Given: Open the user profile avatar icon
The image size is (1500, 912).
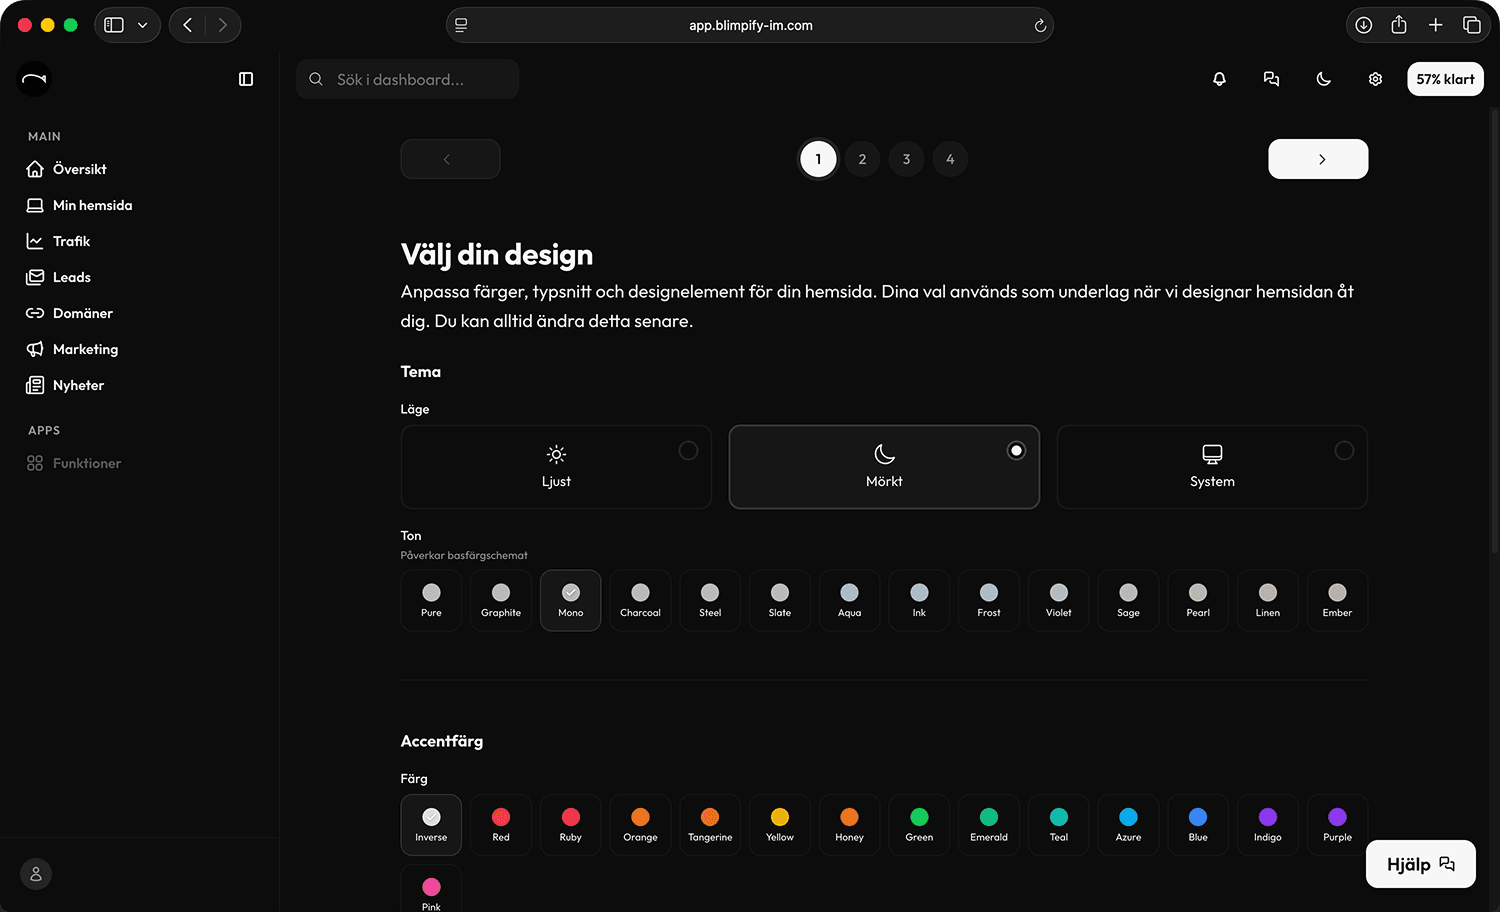Looking at the screenshot, I should click(x=36, y=874).
